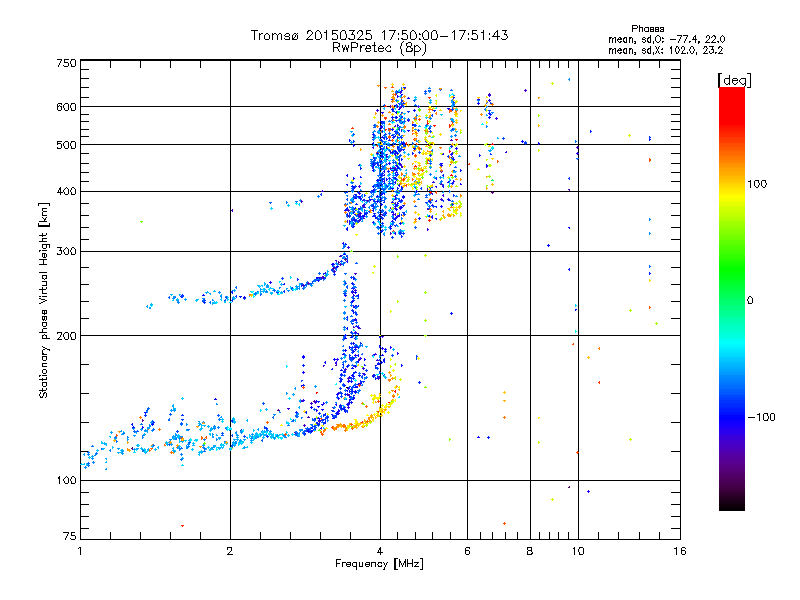The image size is (800, 600).
Task: Click the x-axis tick label '8'
Action: [530, 551]
